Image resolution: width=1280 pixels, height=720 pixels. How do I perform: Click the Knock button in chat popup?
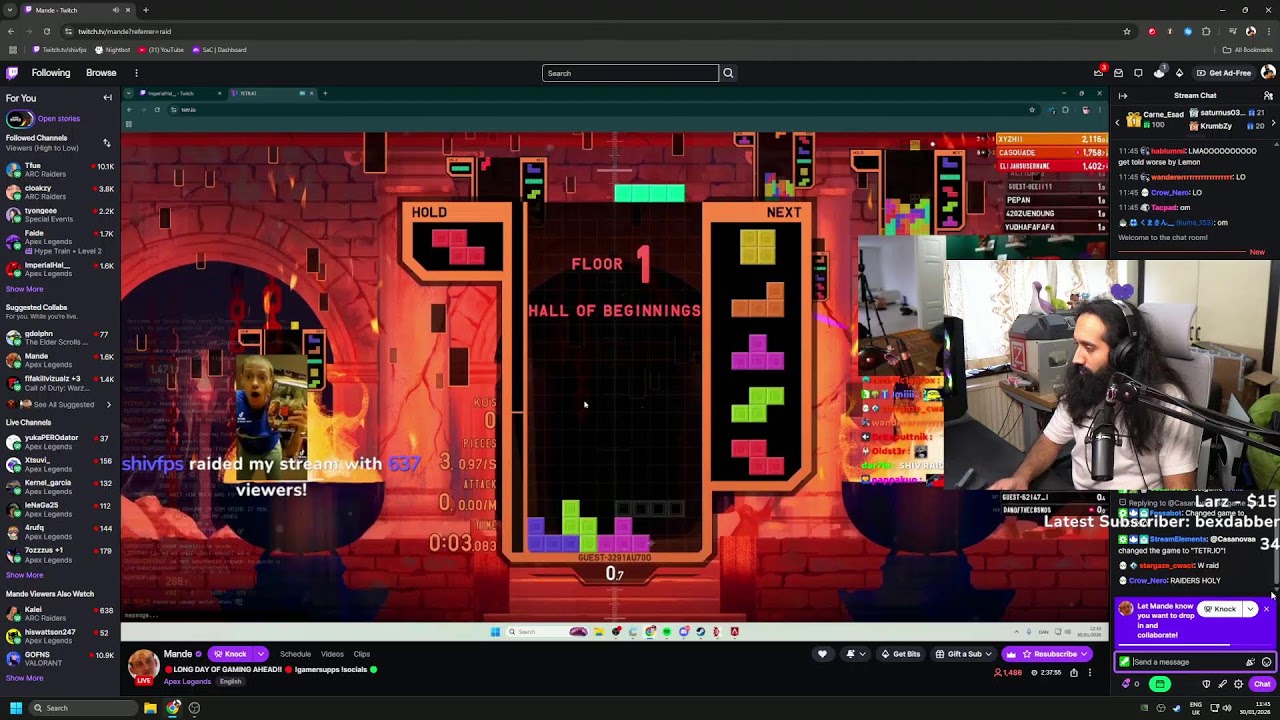coord(1219,609)
